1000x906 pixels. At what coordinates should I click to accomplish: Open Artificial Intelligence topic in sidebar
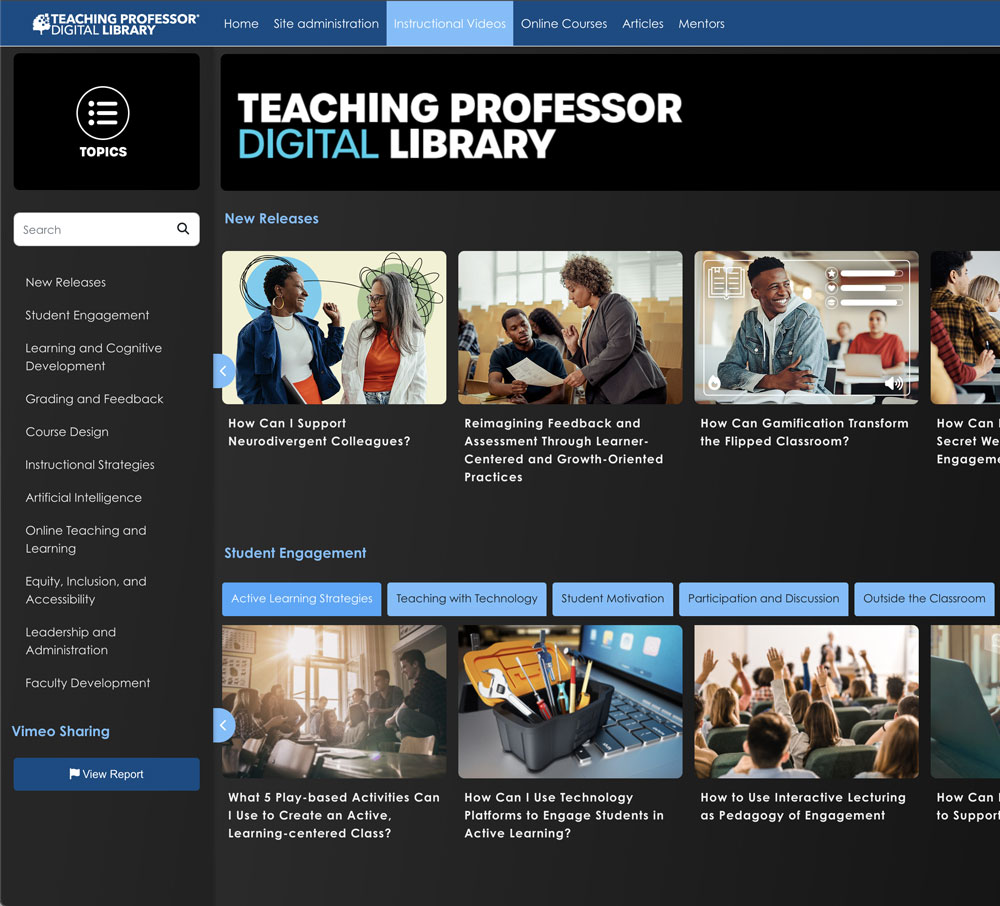83,498
